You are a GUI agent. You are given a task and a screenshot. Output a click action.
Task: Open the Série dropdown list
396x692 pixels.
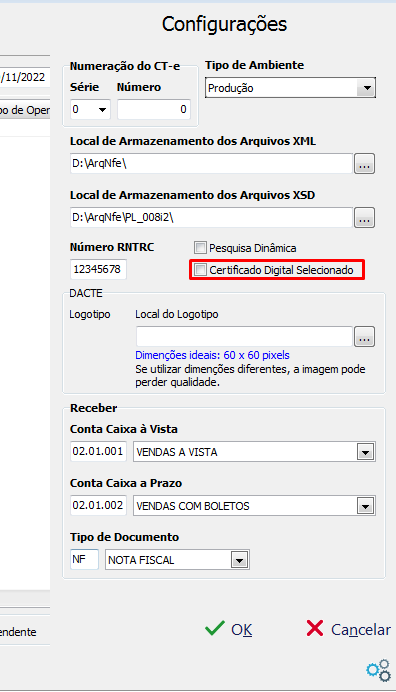click(102, 109)
